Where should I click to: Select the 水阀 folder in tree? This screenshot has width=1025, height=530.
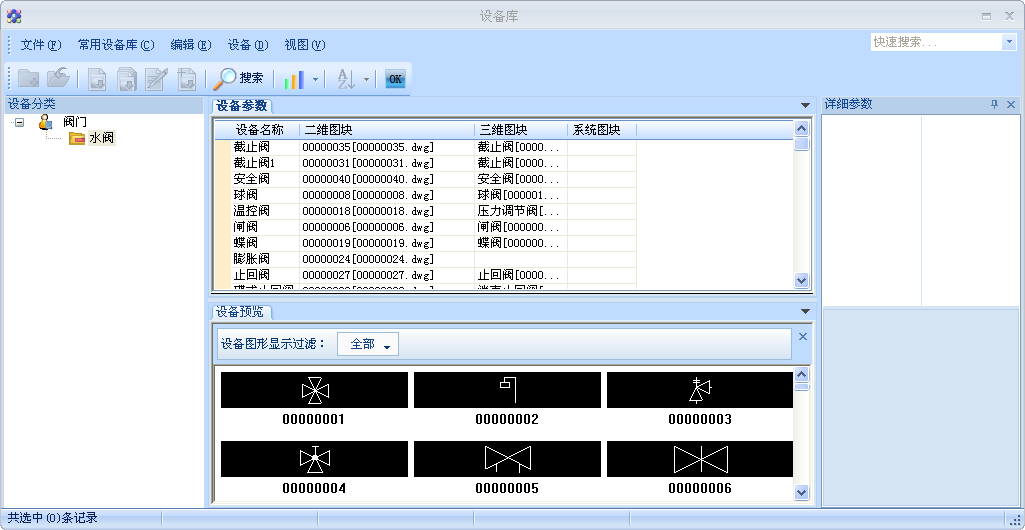coord(100,138)
